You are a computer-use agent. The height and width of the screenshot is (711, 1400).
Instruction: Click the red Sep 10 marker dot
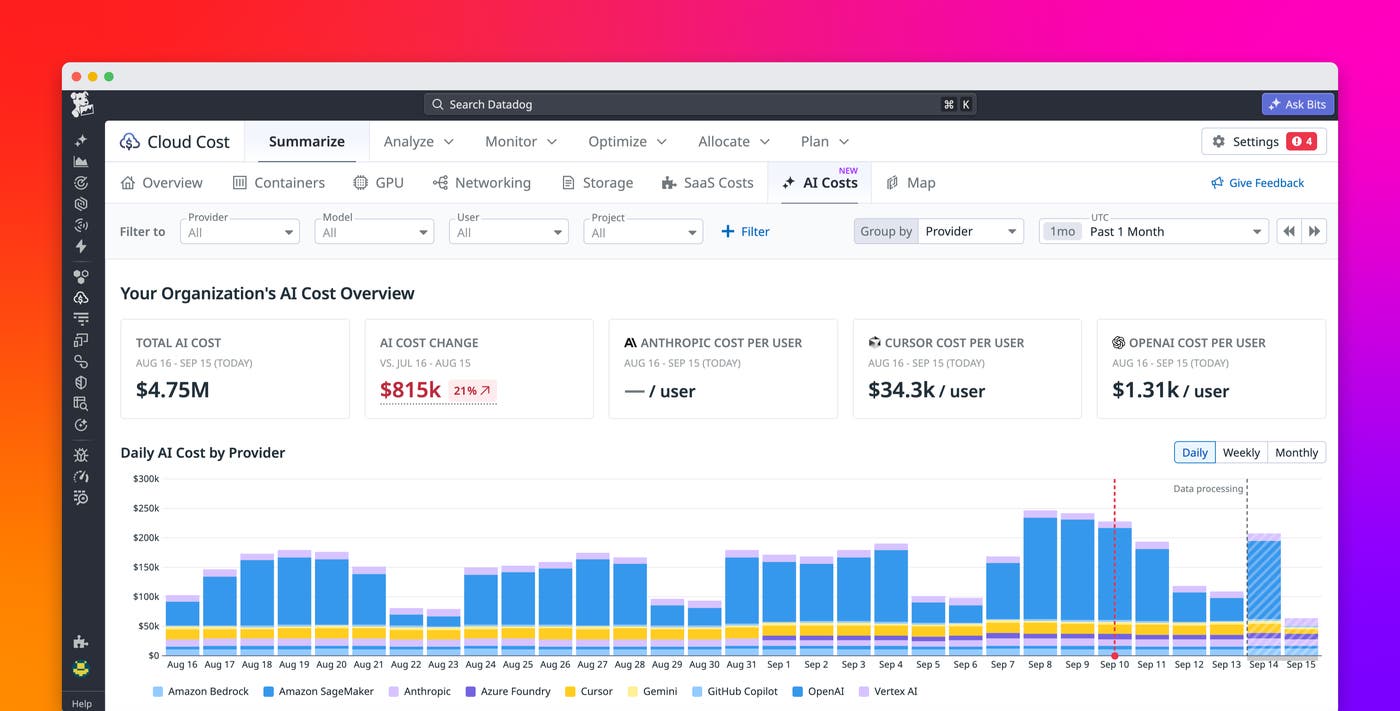tap(1115, 655)
